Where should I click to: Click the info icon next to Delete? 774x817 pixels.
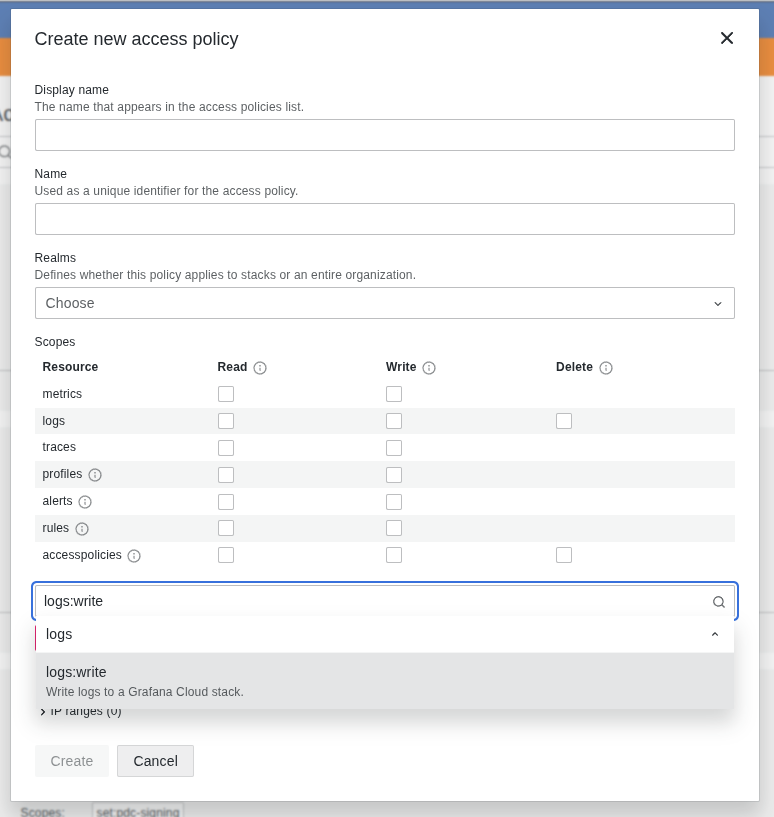point(606,368)
